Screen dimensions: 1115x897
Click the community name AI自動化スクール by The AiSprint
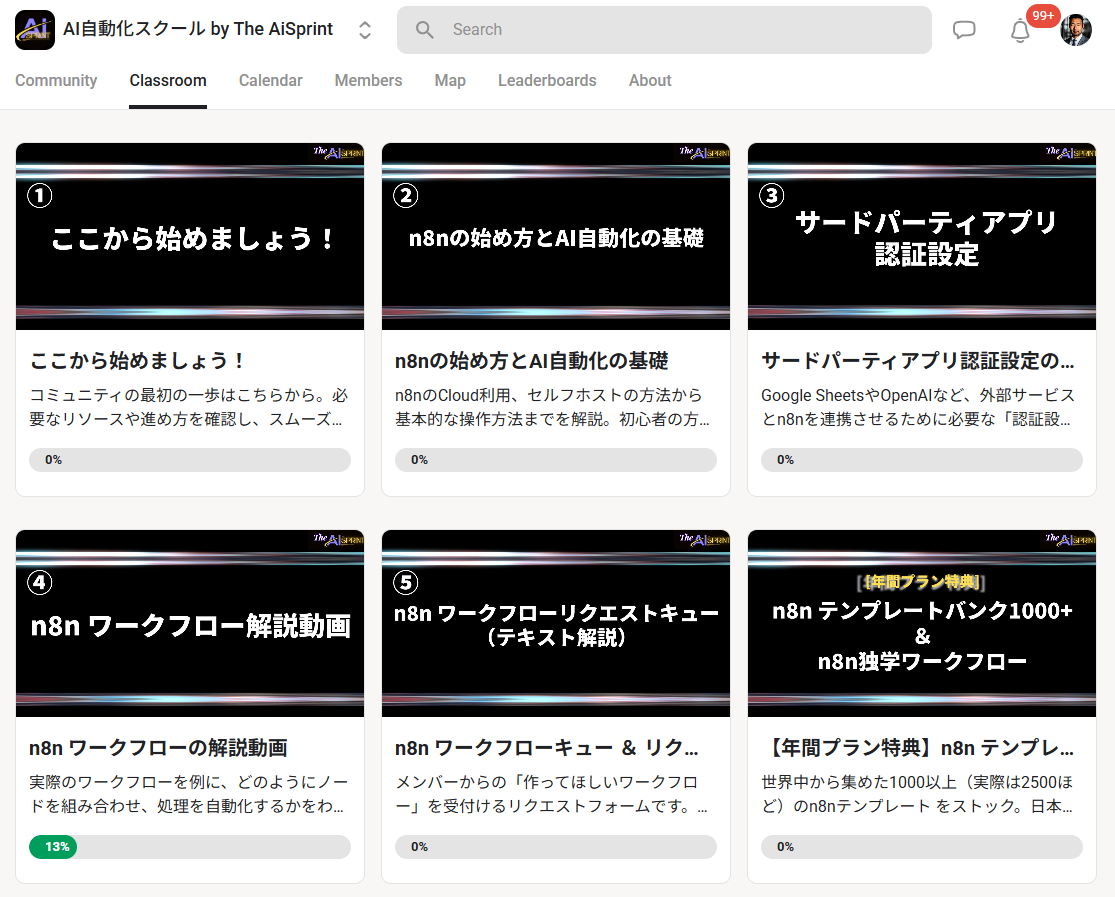click(x=198, y=29)
